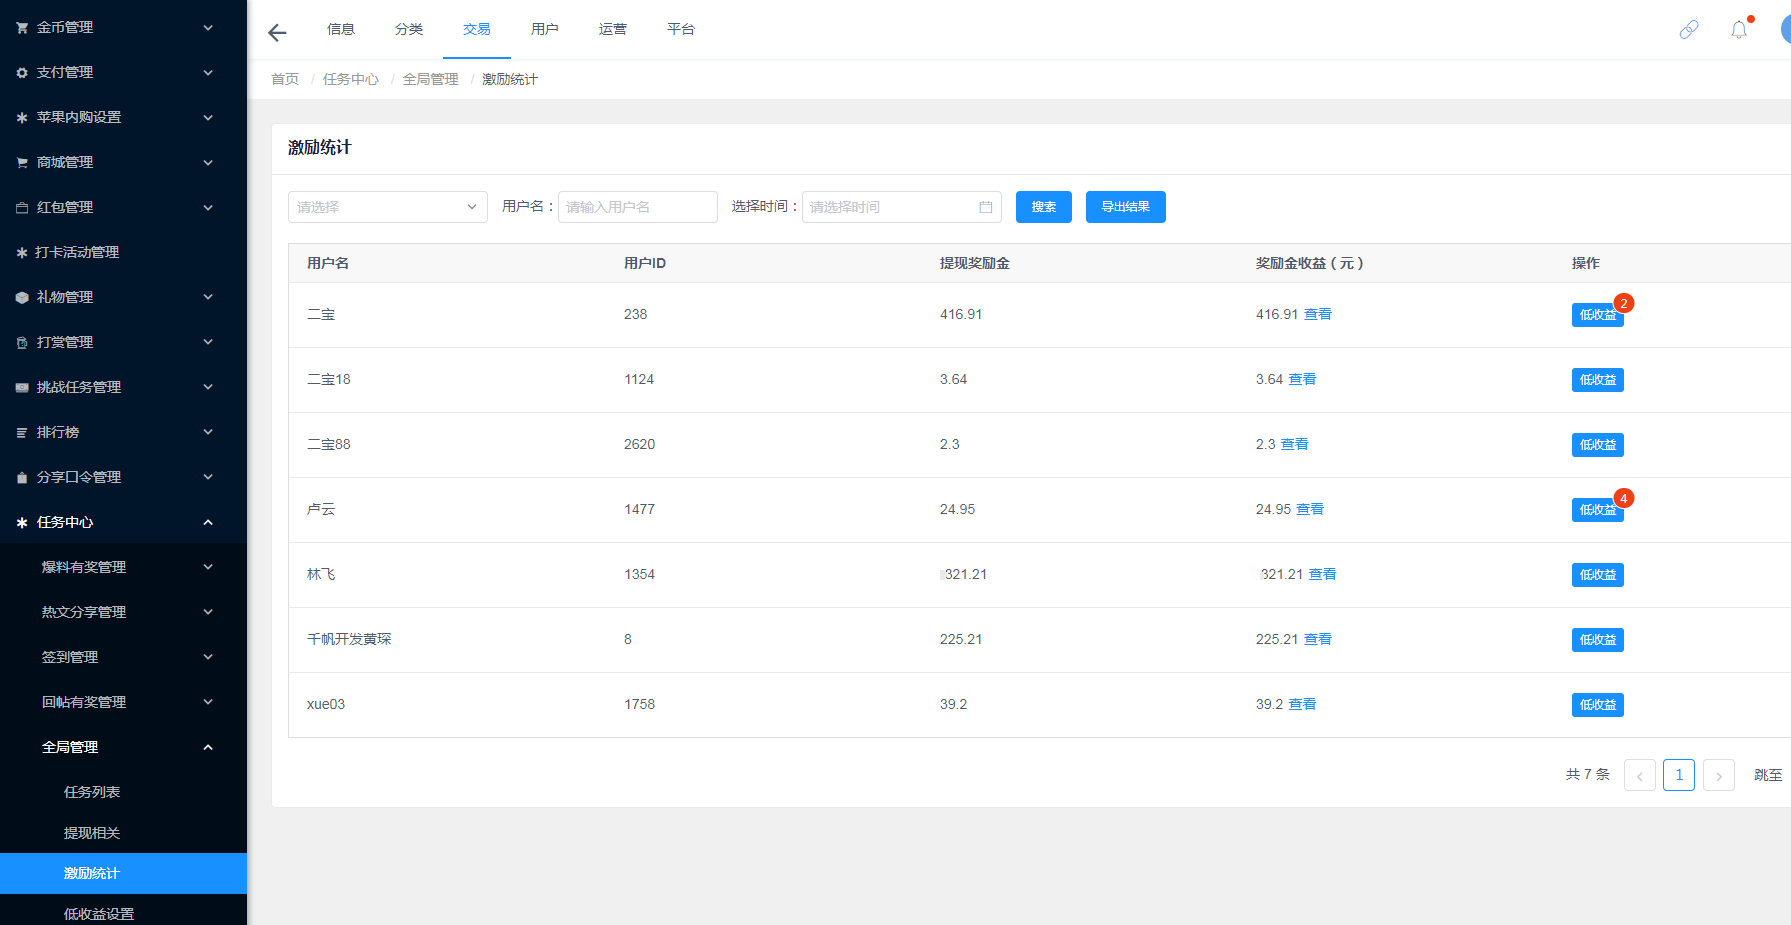The image size is (1791, 925).
Task: Go to 任务中心 breadcrumb
Action: click(351, 79)
